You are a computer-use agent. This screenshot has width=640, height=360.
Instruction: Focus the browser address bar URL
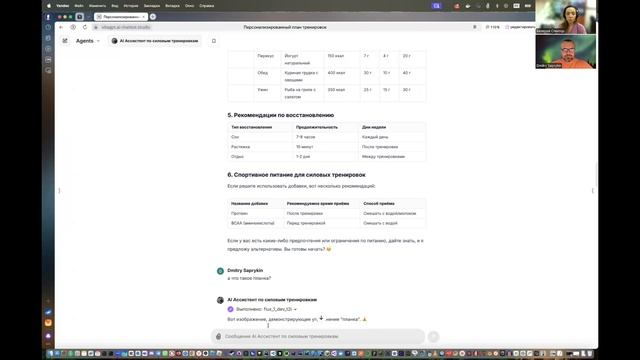tap(126, 27)
